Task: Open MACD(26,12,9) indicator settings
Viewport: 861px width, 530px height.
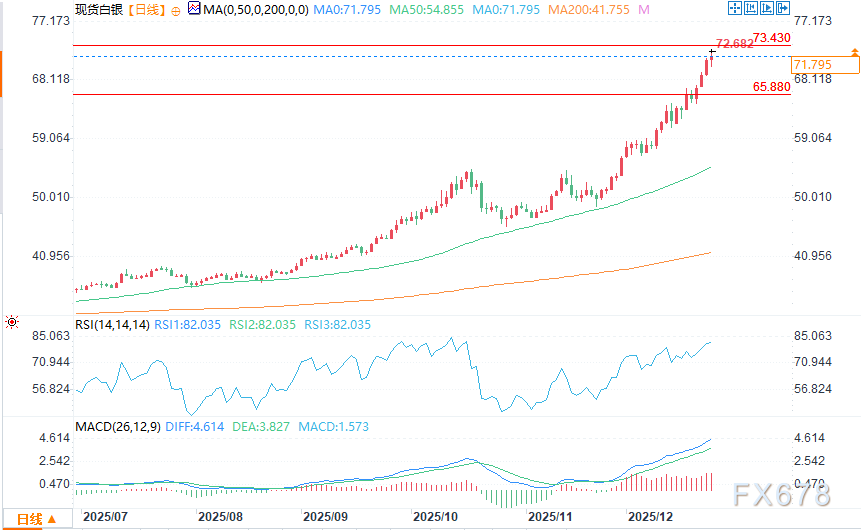Action: click(118, 427)
